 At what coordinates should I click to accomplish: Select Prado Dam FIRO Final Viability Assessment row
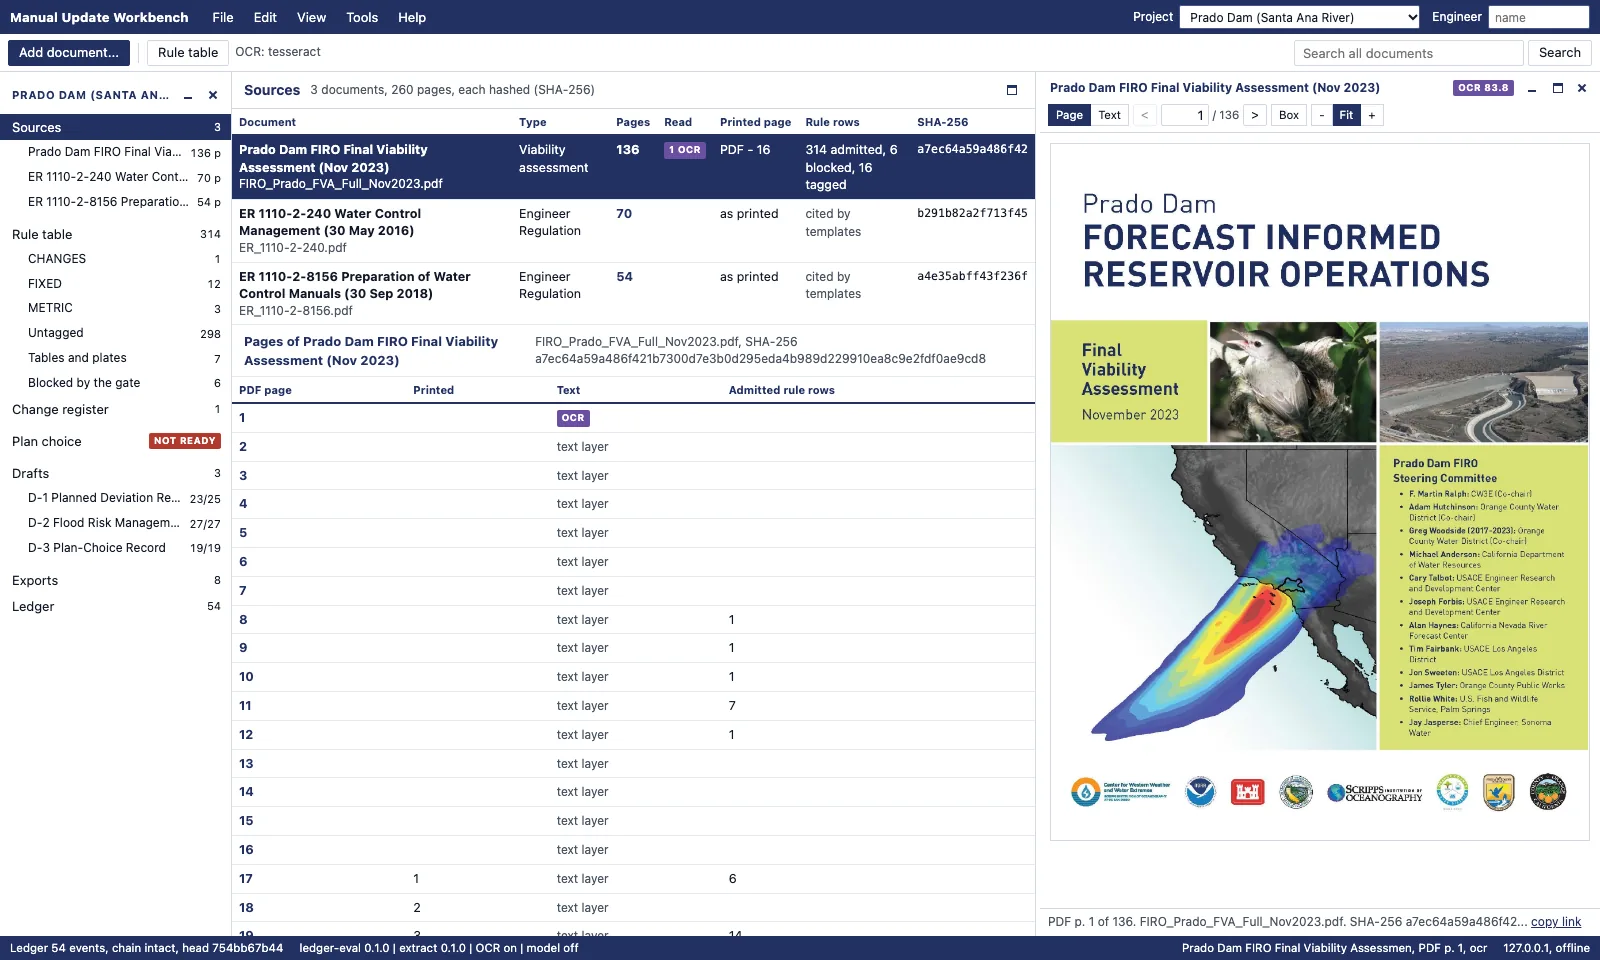(x=633, y=167)
